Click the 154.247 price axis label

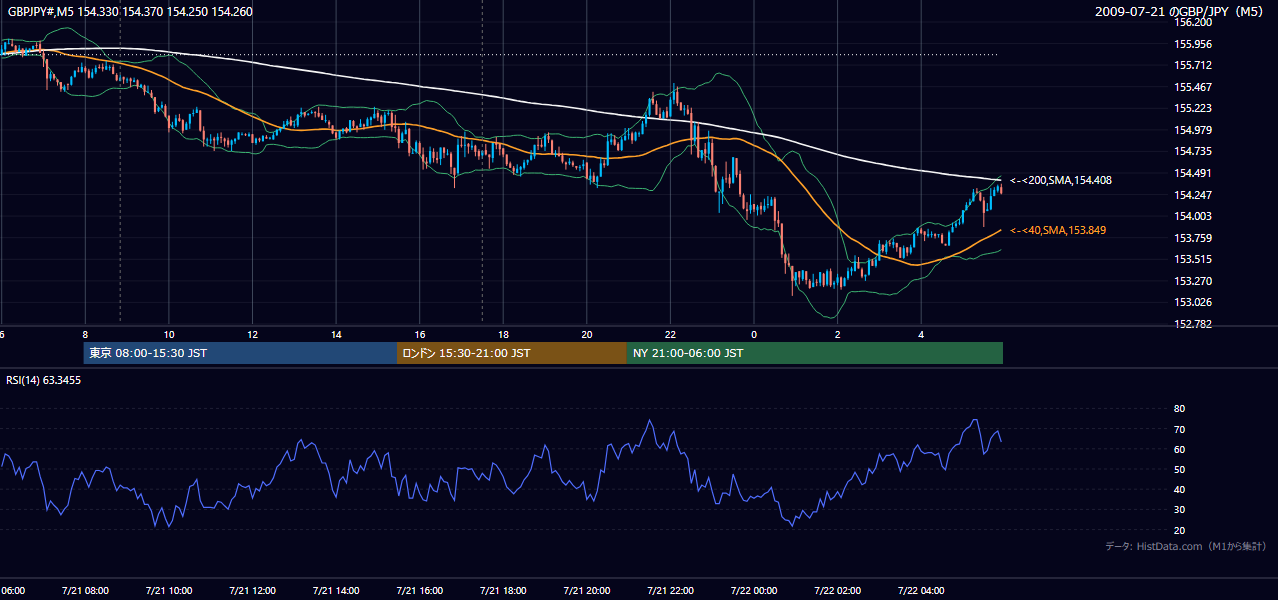1192,195
